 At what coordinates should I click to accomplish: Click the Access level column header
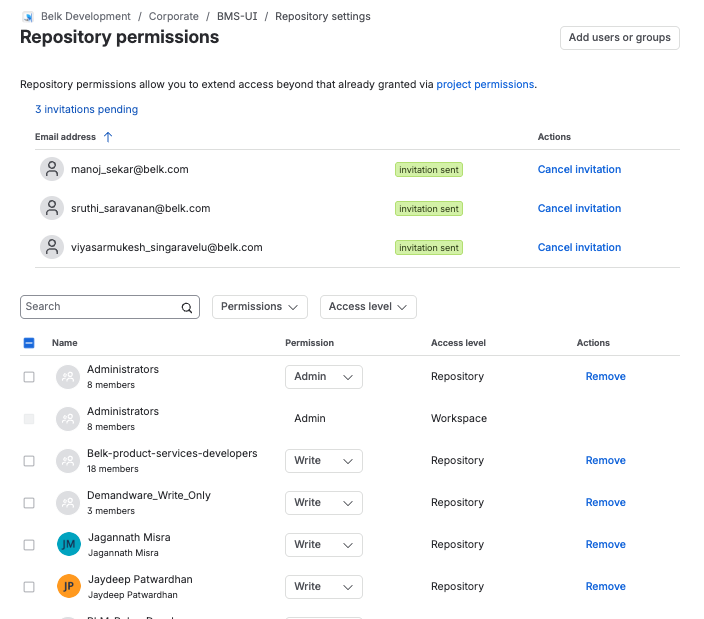click(458, 343)
